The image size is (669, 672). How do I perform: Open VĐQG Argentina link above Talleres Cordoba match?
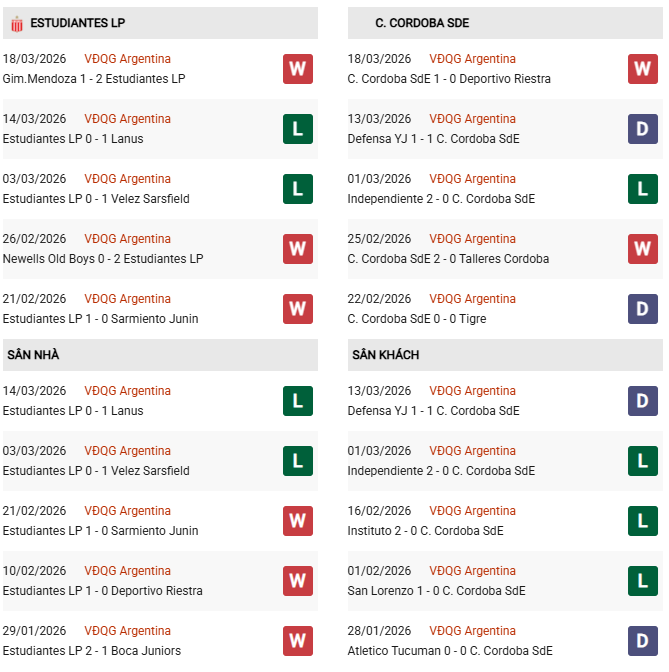(472, 239)
